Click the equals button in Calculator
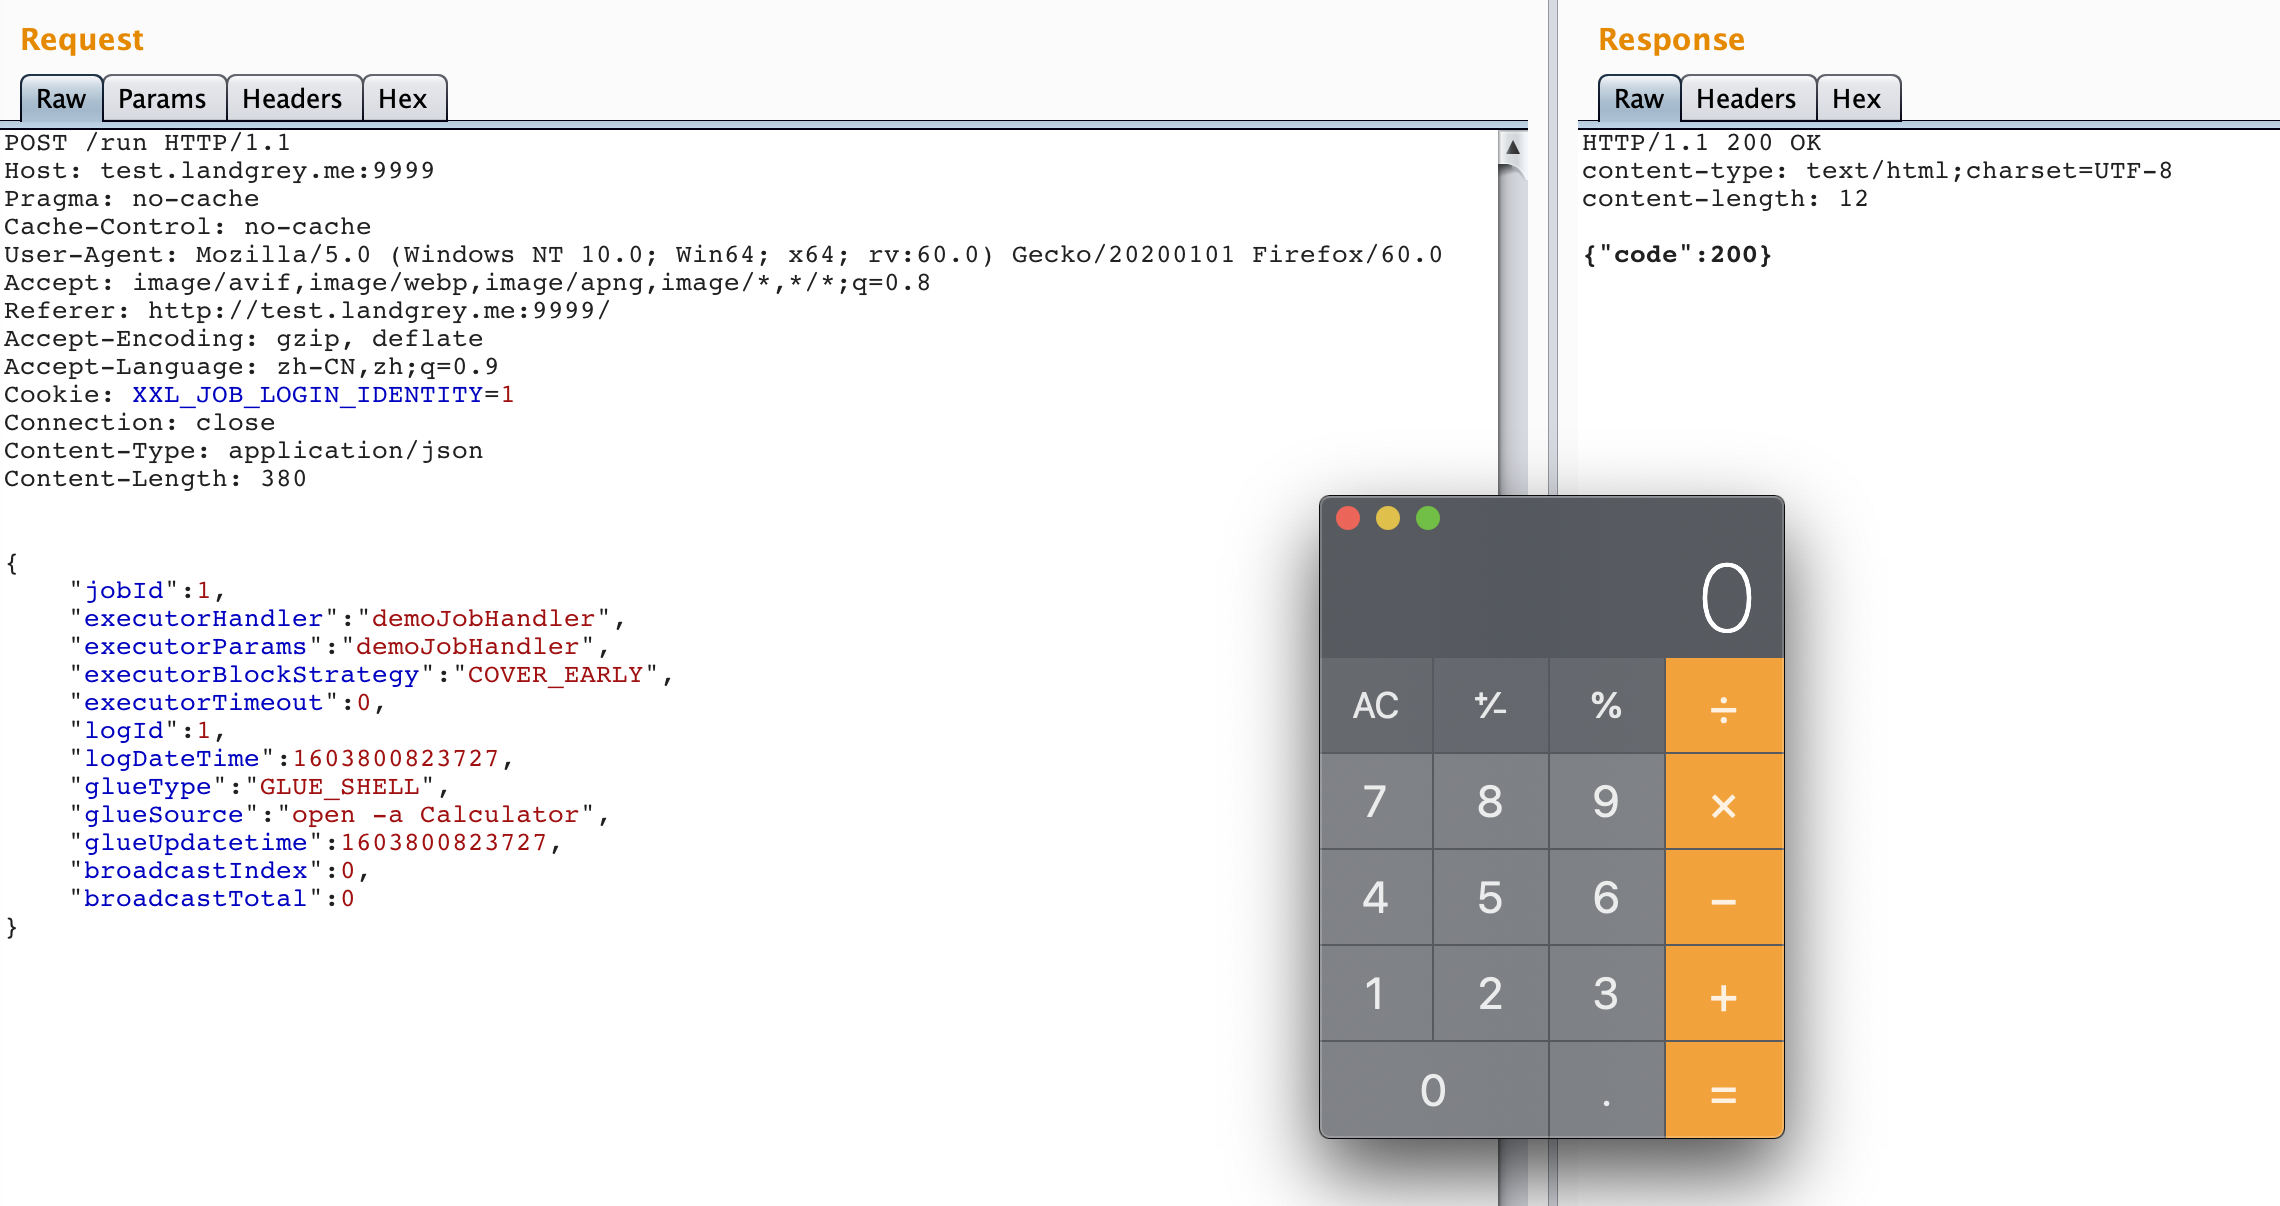 1724,1090
